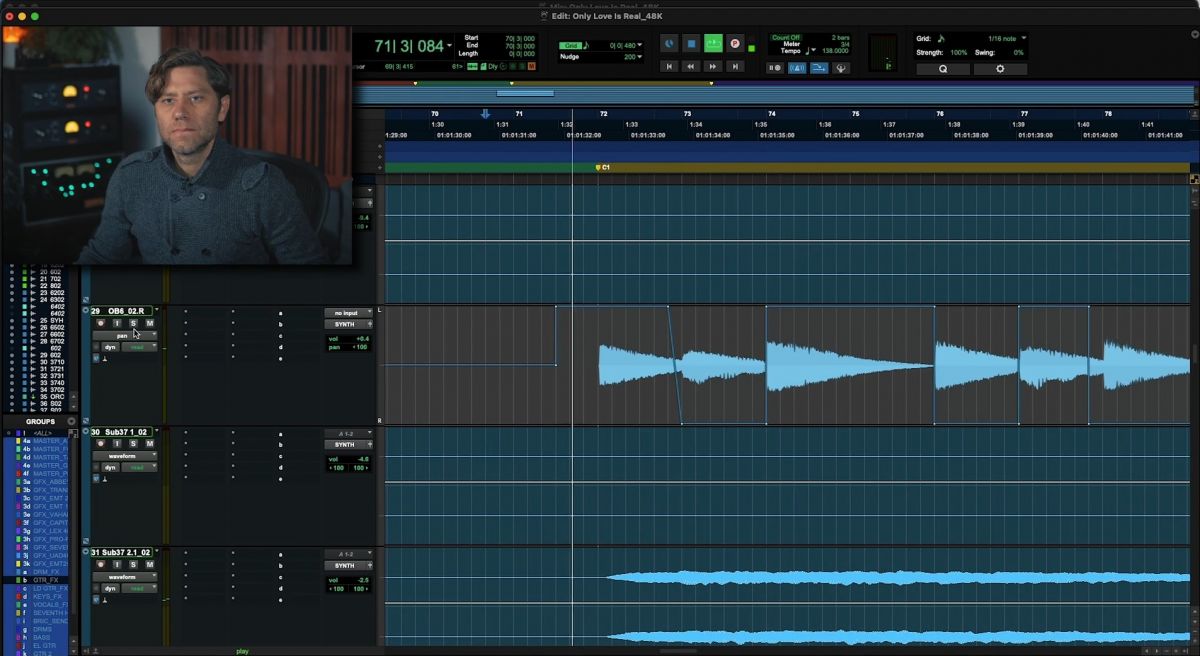Toggle MIDI Merge in the transport
The image size is (1200, 656).
coord(818,68)
